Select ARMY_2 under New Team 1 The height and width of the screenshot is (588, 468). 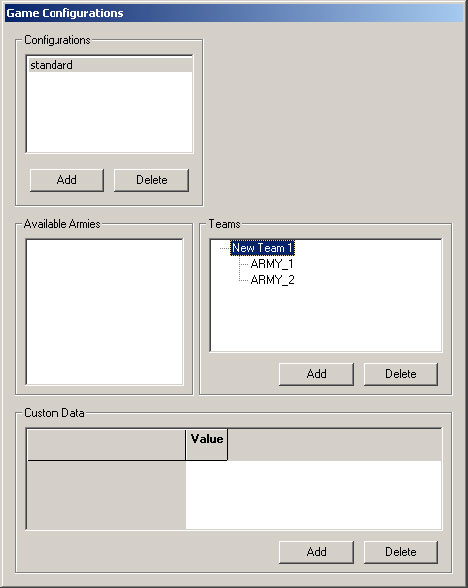272,280
